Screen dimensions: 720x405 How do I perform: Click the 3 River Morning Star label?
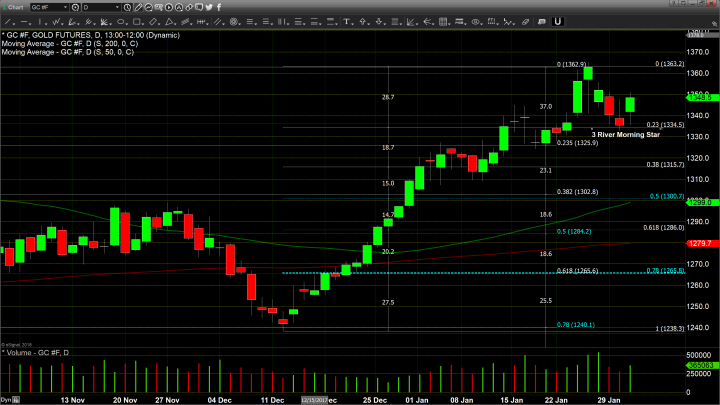click(x=625, y=134)
